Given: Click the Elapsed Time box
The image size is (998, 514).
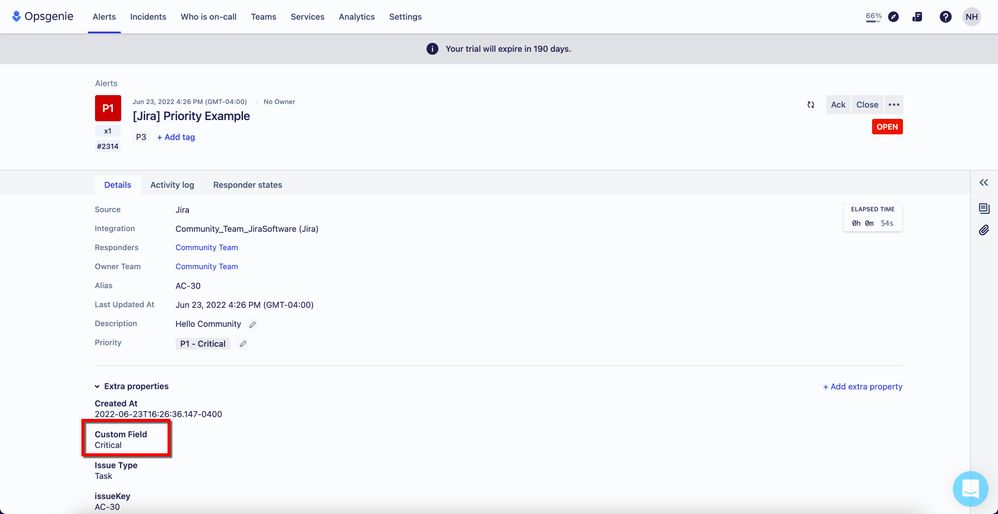Looking at the screenshot, I should click(x=873, y=218).
